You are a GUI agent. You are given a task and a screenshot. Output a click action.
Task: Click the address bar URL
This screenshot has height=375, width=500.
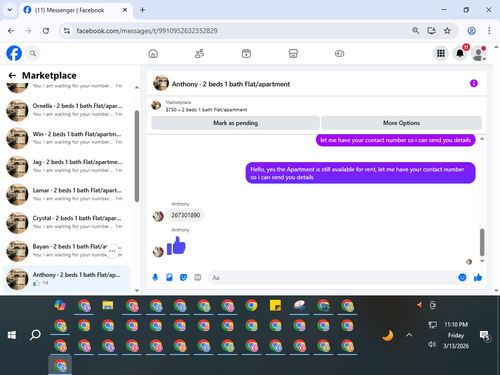coord(147,31)
